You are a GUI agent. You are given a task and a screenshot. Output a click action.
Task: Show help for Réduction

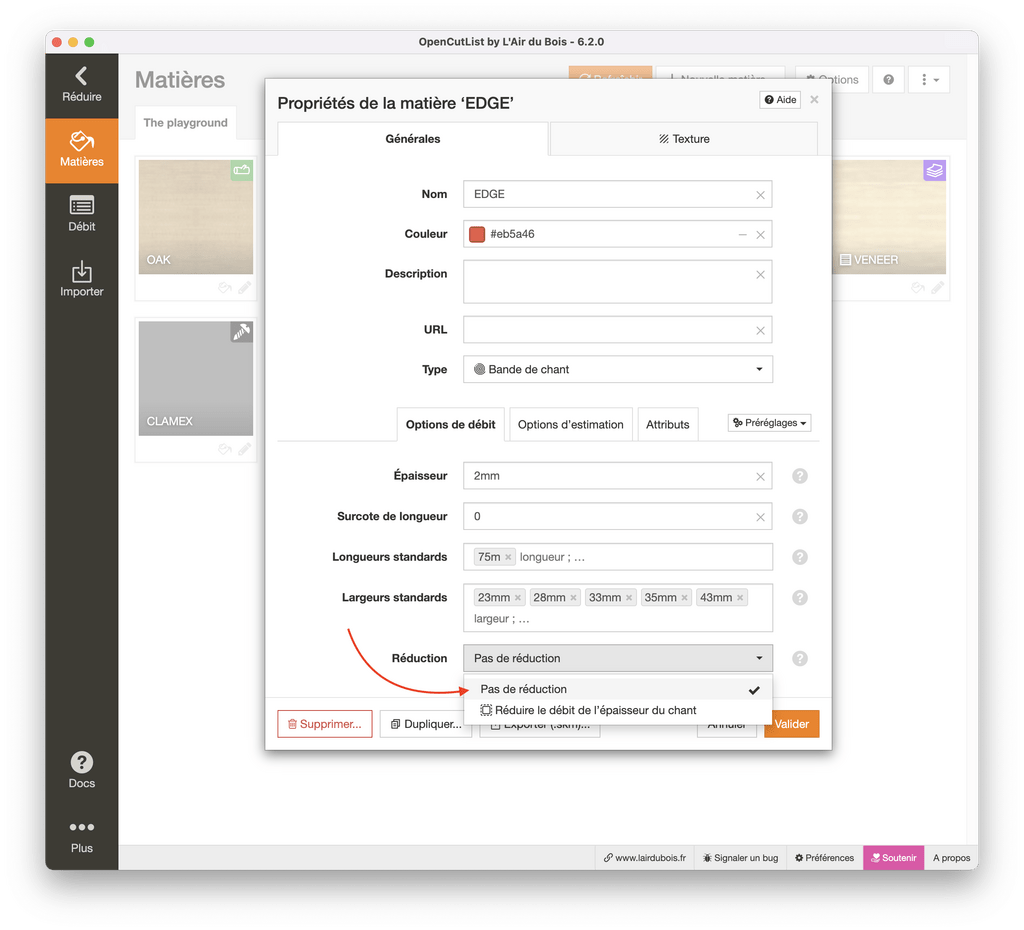point(800,658)
